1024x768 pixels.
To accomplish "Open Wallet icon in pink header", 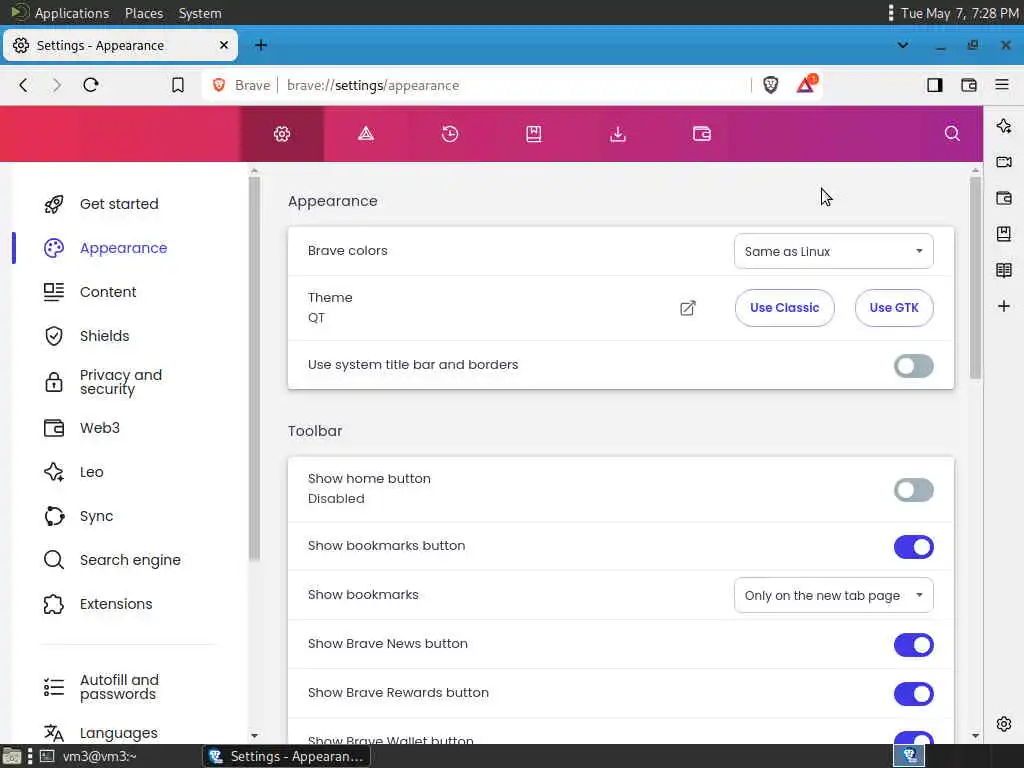I will 701,134.
